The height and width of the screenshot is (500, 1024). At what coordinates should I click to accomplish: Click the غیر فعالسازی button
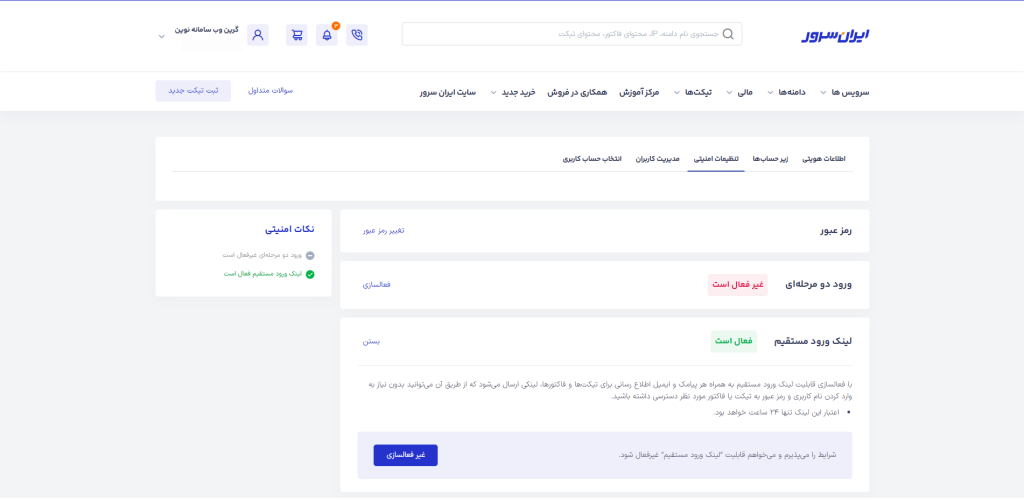(405, 455)
